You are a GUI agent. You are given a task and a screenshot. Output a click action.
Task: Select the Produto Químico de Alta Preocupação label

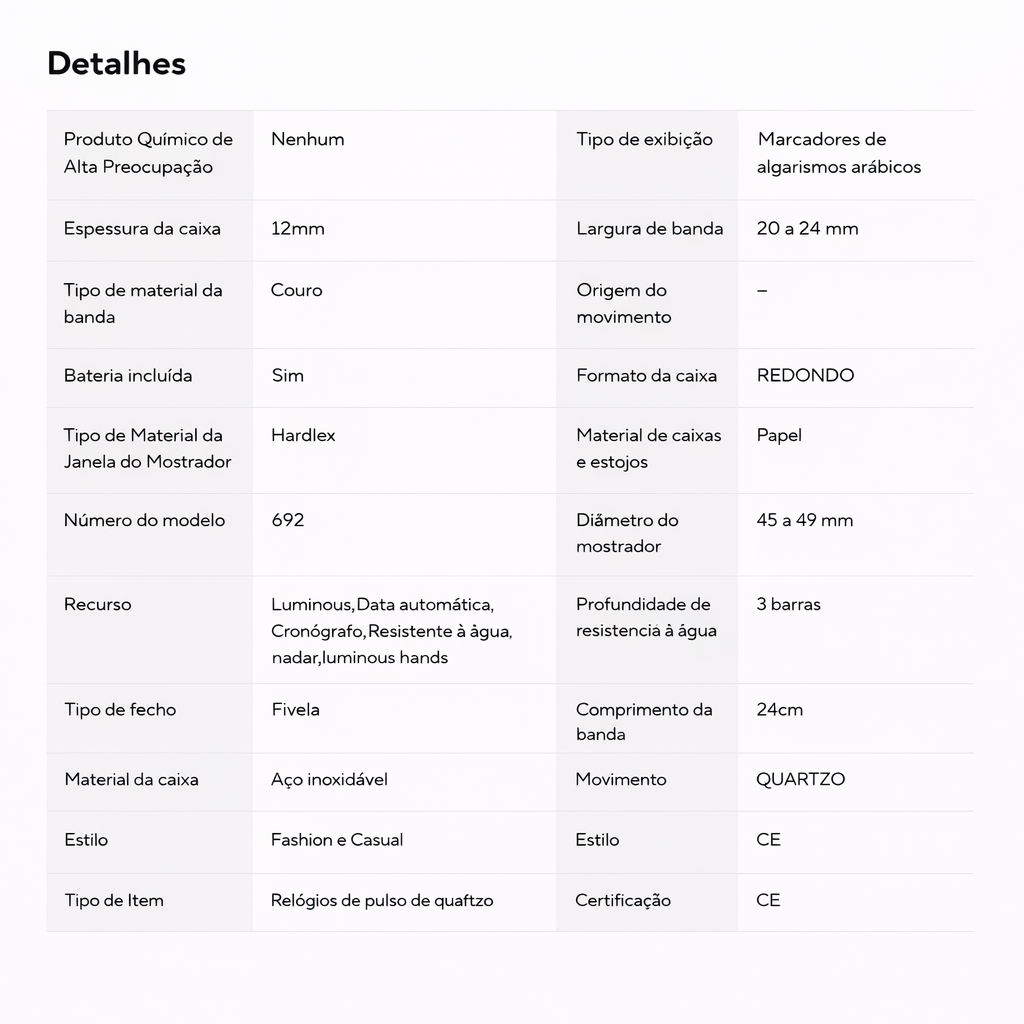tap(148, 153)
